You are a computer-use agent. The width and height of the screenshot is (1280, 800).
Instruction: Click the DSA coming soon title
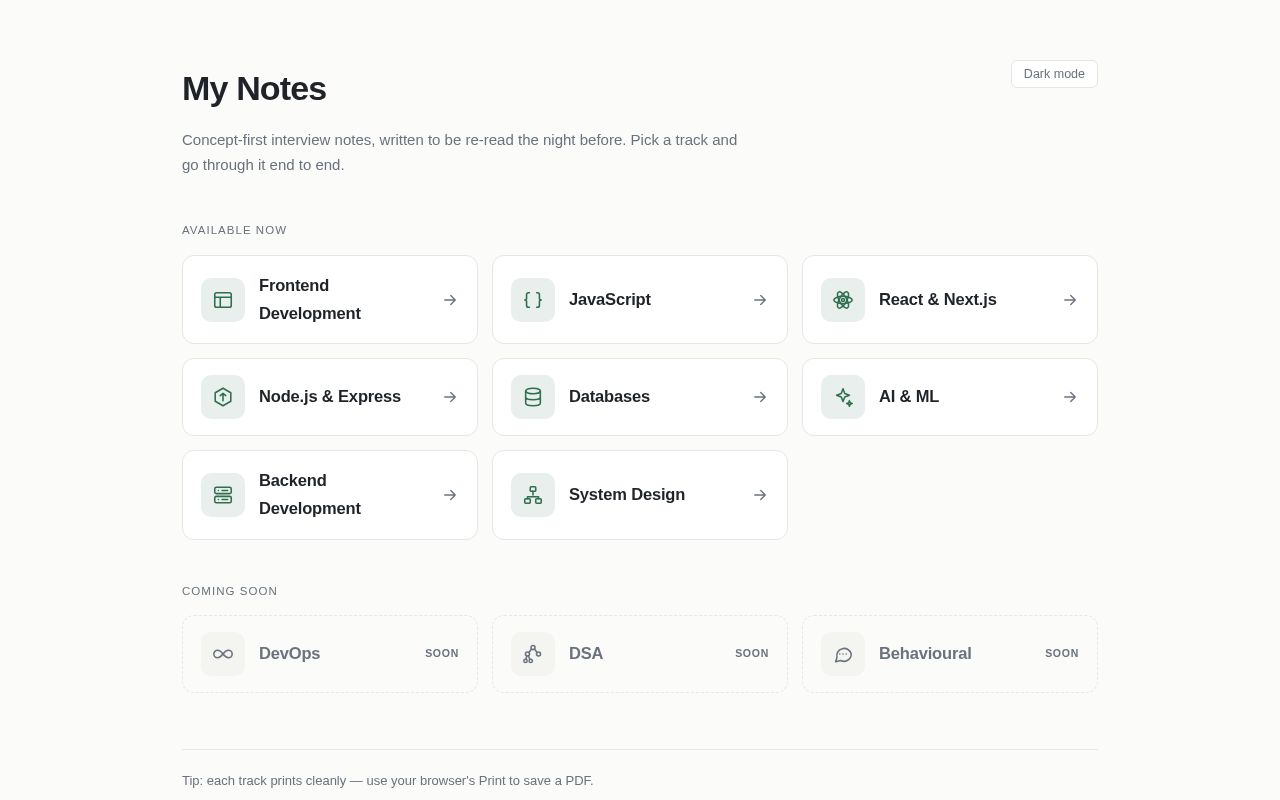click(x=586, y=654)
